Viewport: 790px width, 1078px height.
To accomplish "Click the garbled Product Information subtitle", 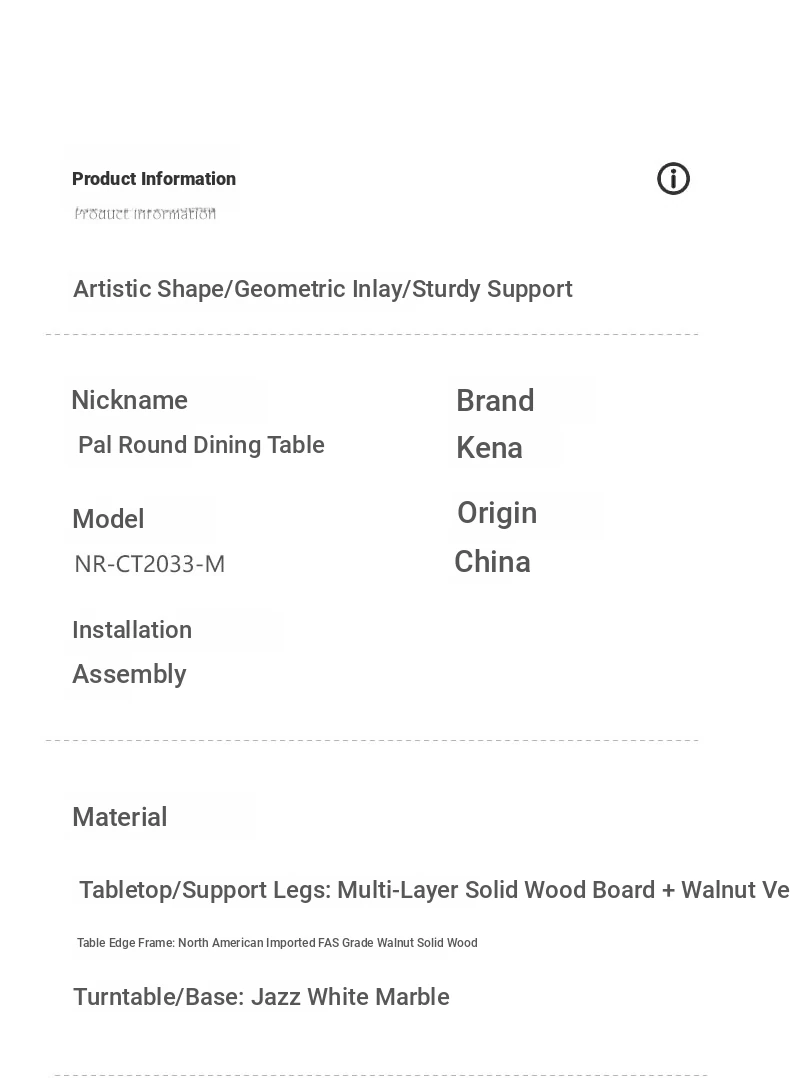I will pos(145,213).
